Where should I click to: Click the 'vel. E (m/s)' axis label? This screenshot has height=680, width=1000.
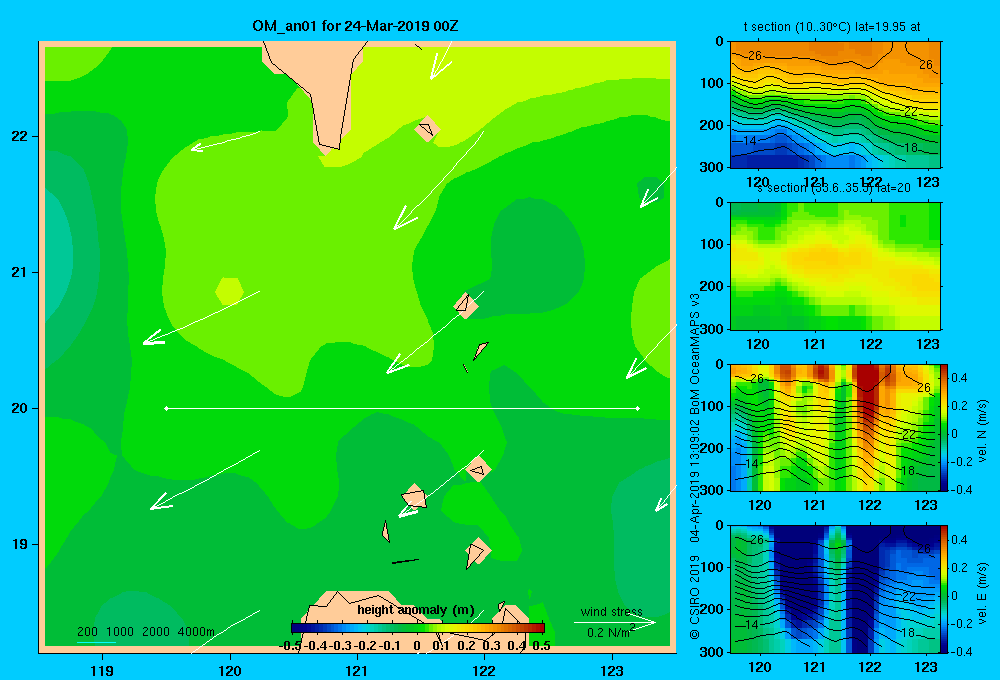click(x=982, y=592)
